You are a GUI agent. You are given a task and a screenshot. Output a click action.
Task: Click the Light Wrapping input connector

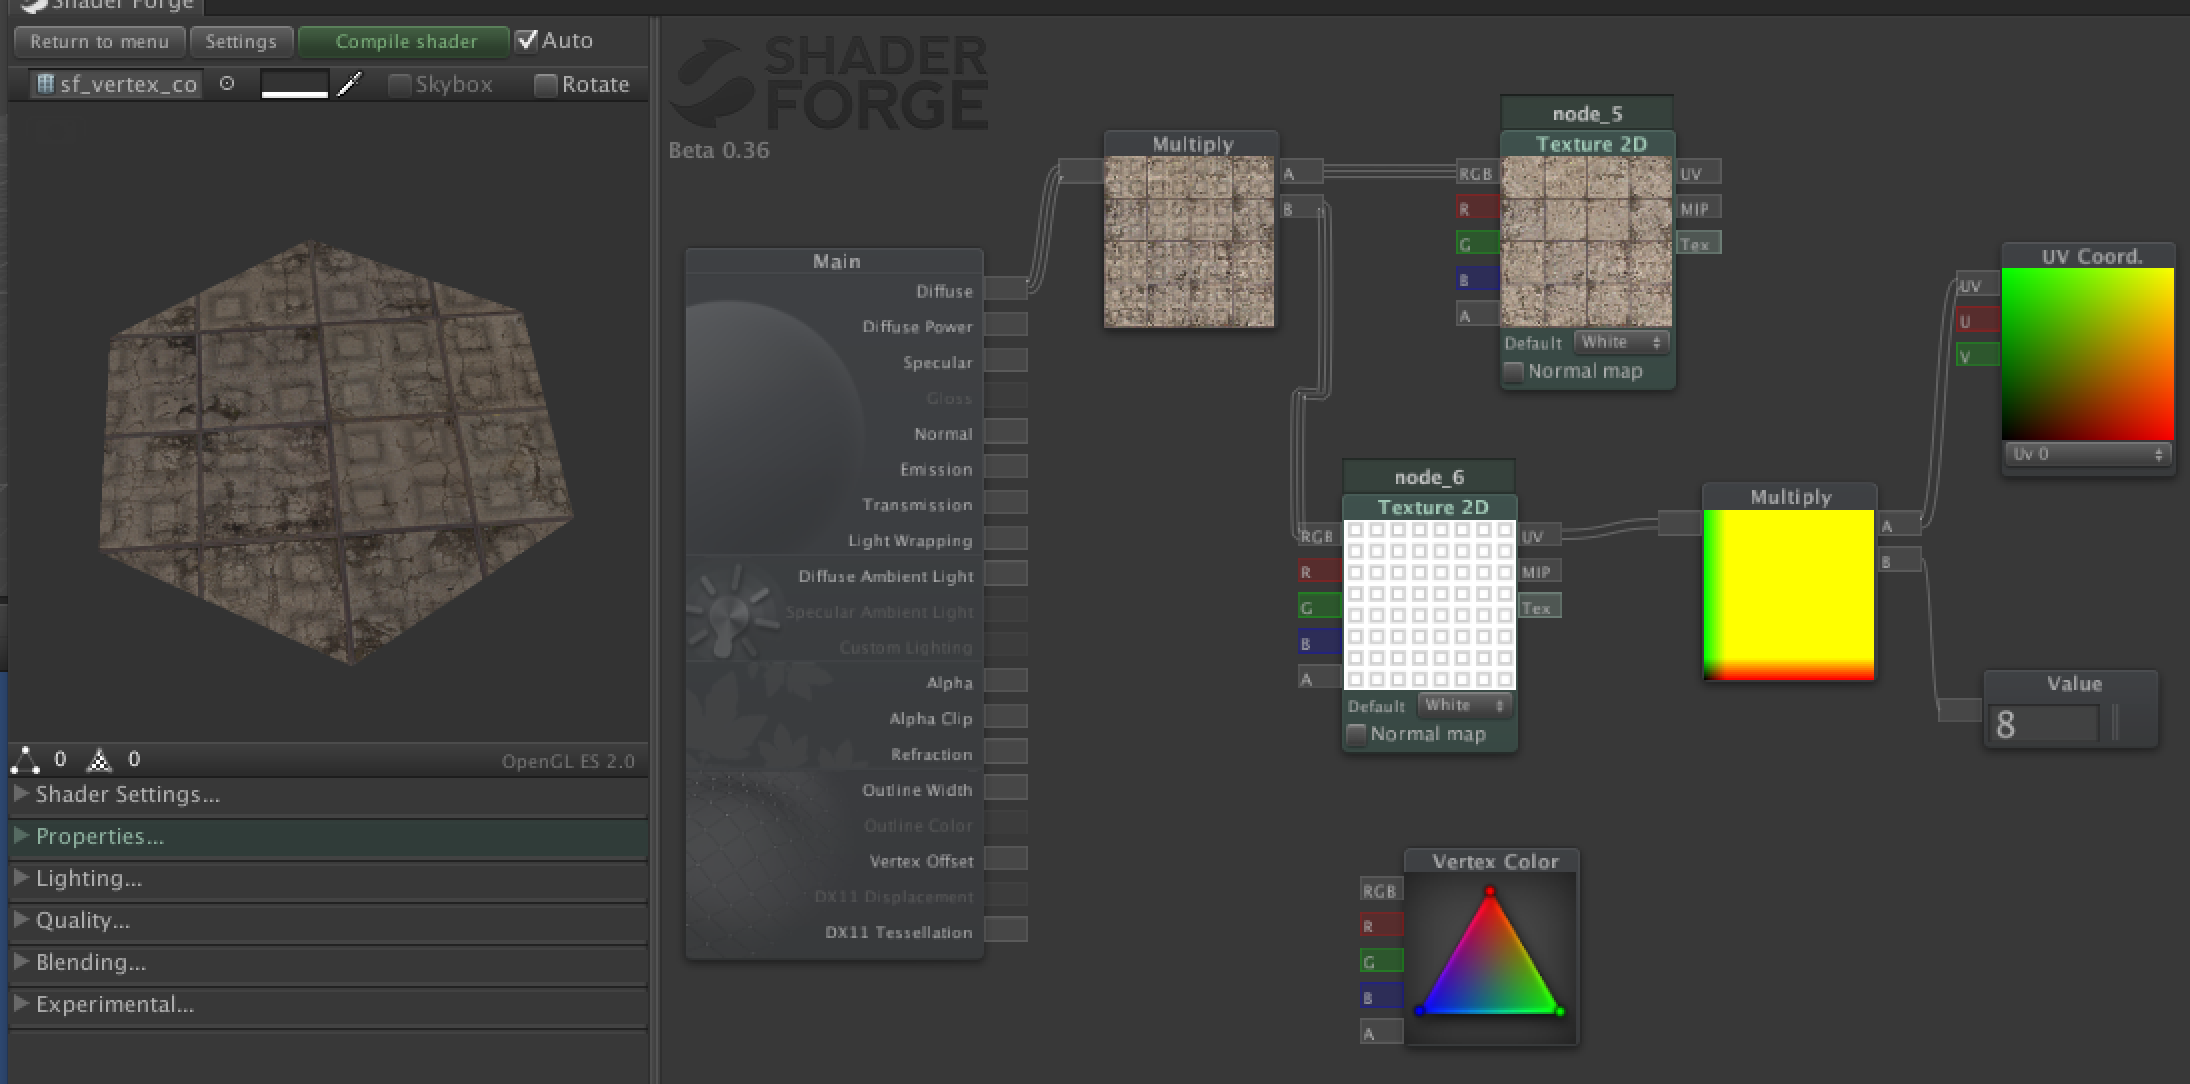[1005, 538]
